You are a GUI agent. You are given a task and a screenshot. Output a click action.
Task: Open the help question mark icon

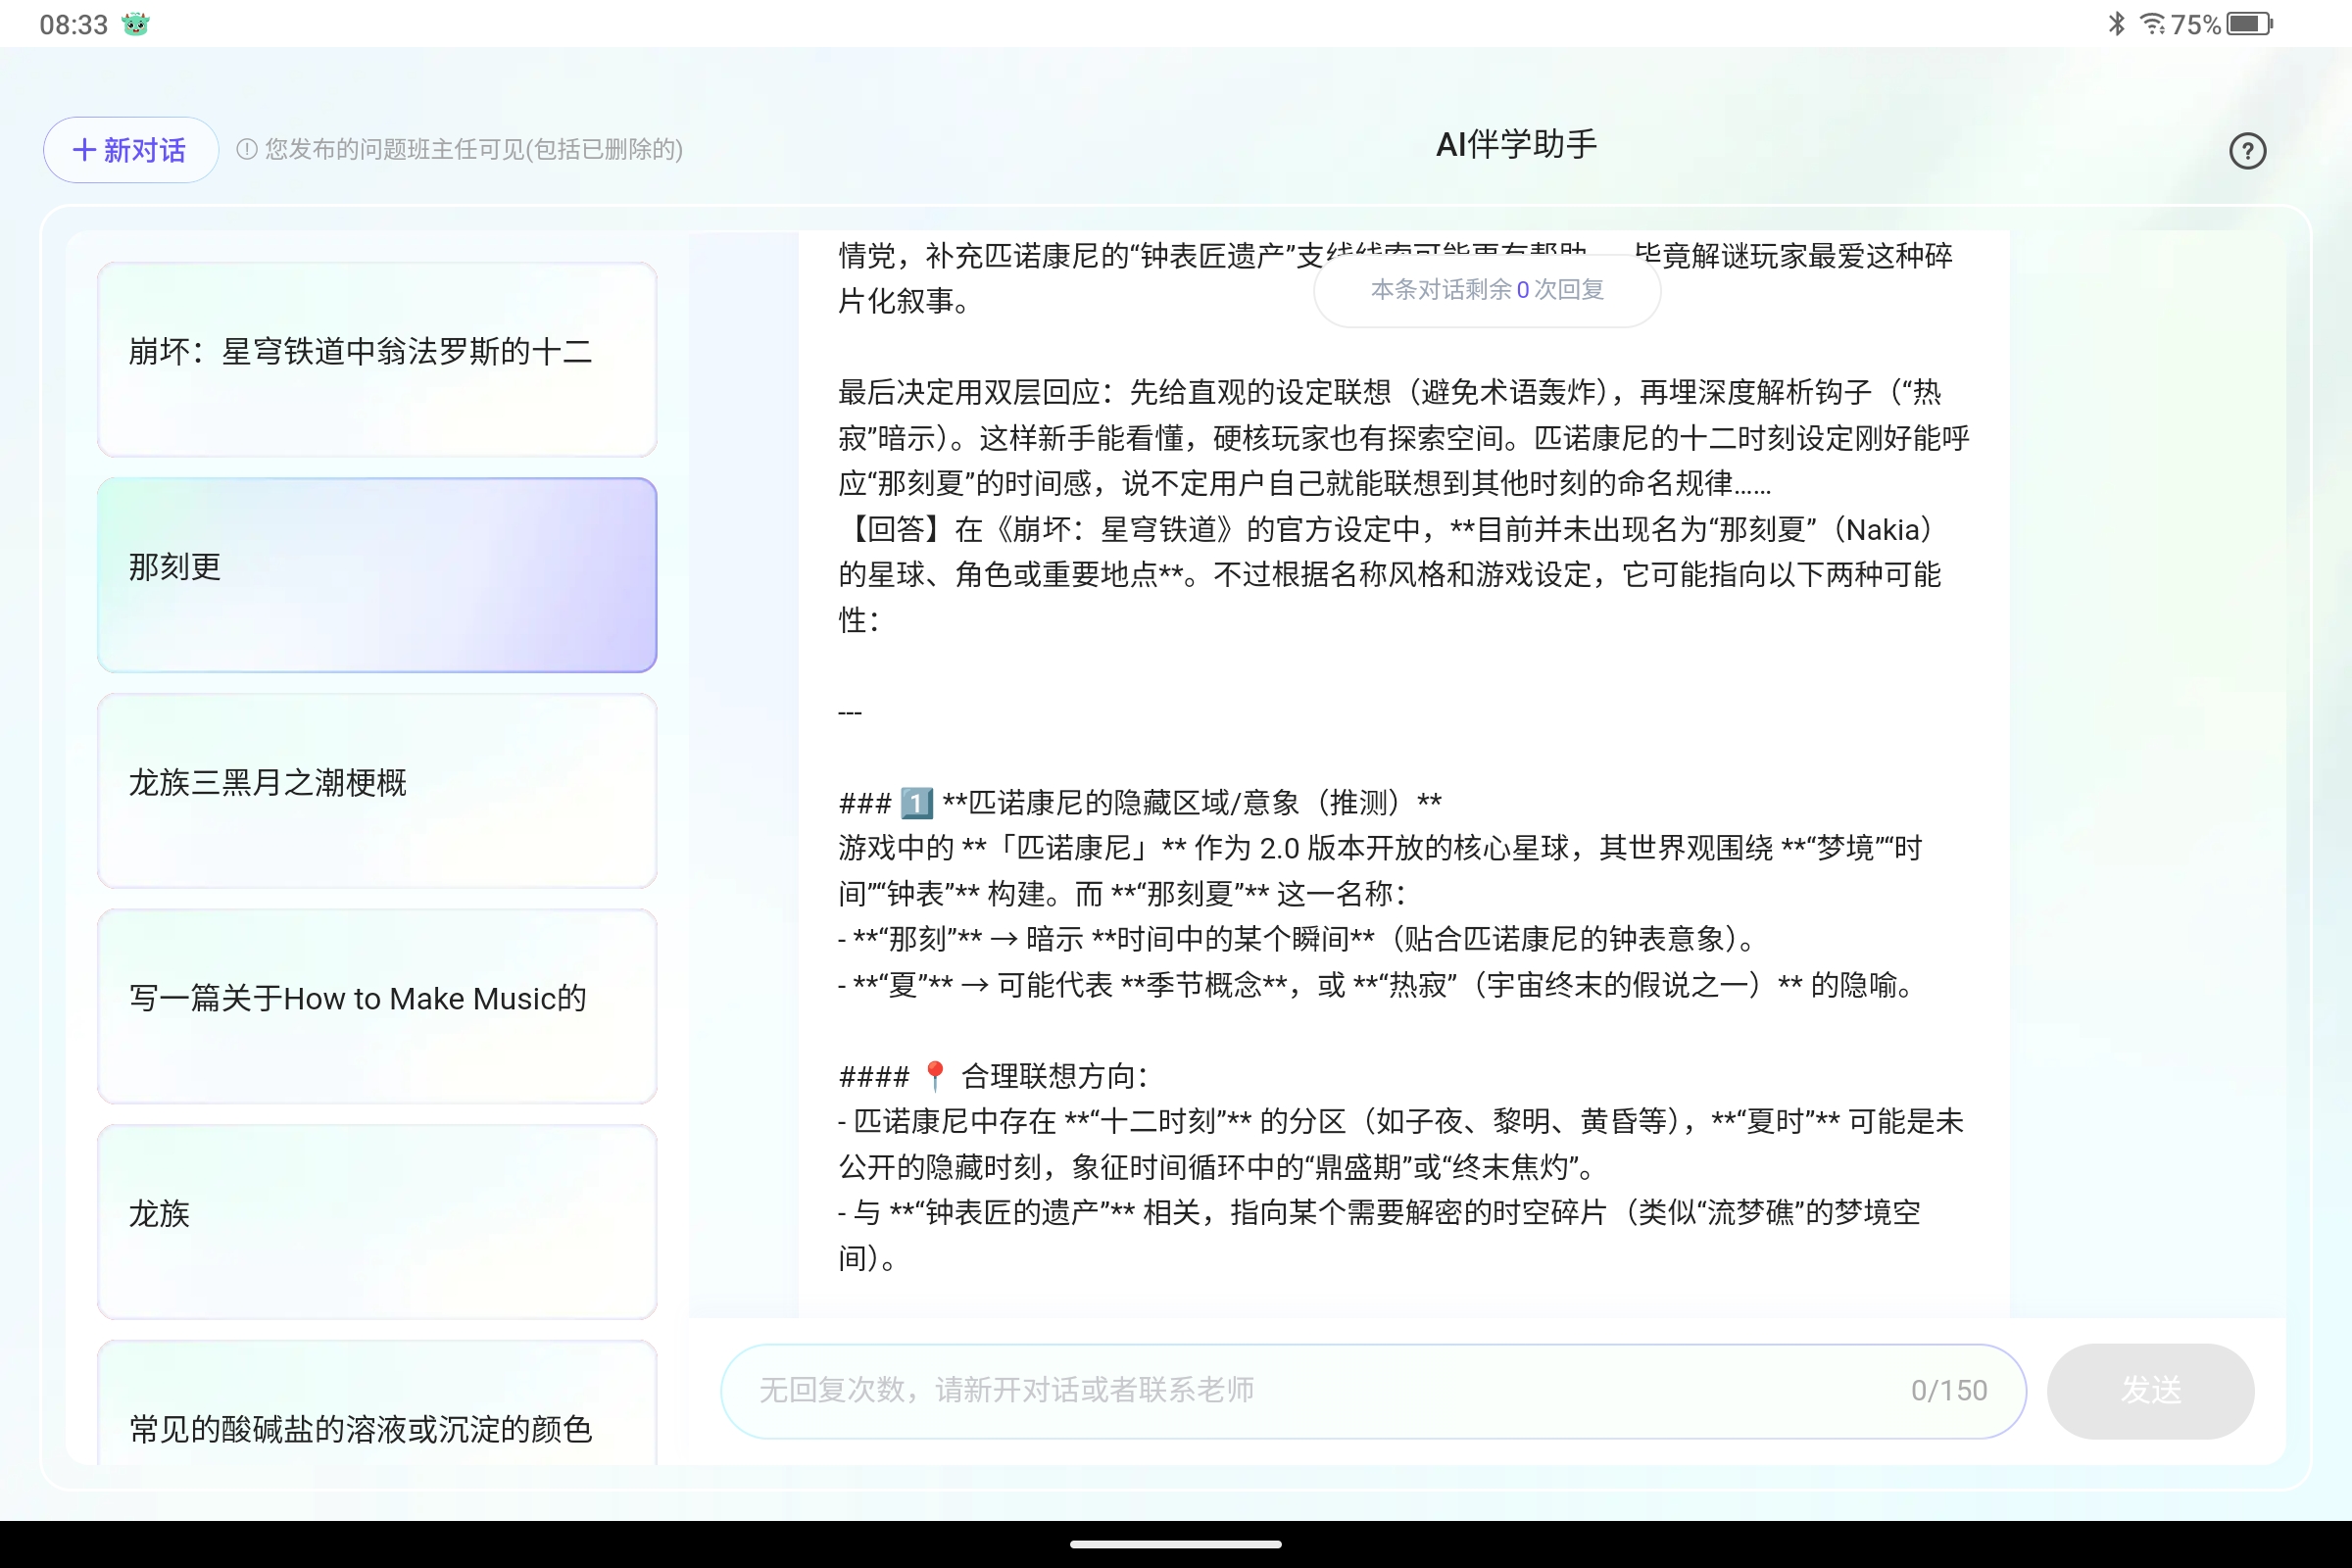[2247, 151]
